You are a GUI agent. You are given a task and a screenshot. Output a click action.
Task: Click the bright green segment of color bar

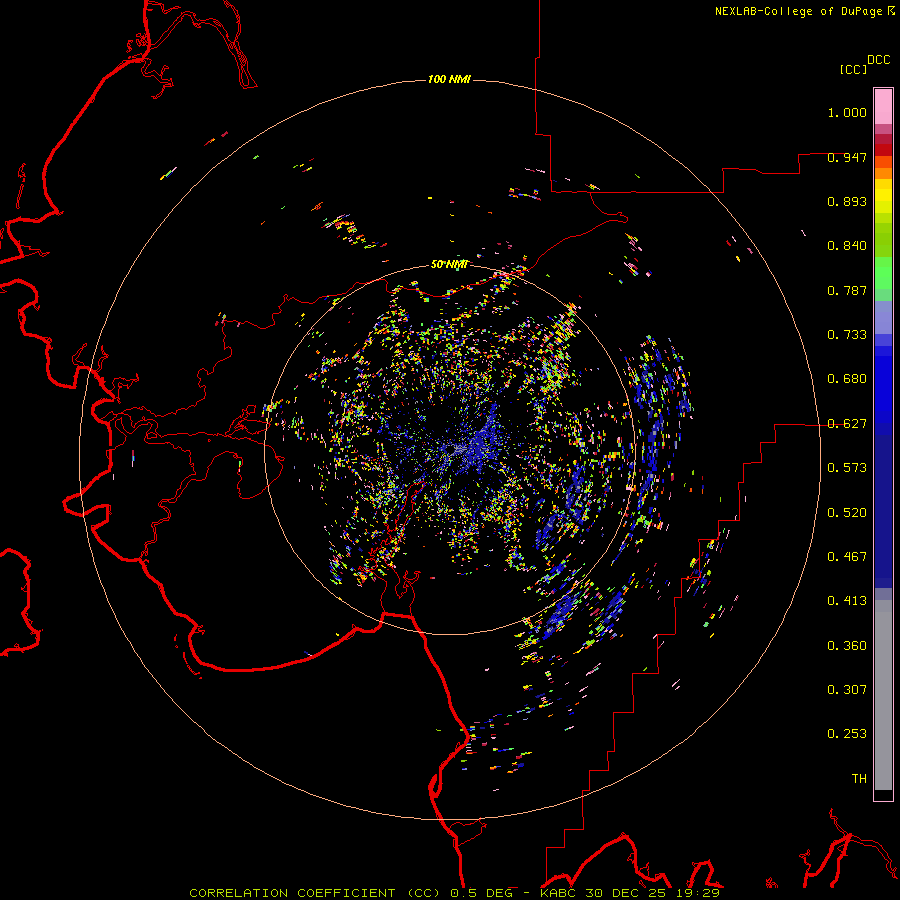point(883,273)
